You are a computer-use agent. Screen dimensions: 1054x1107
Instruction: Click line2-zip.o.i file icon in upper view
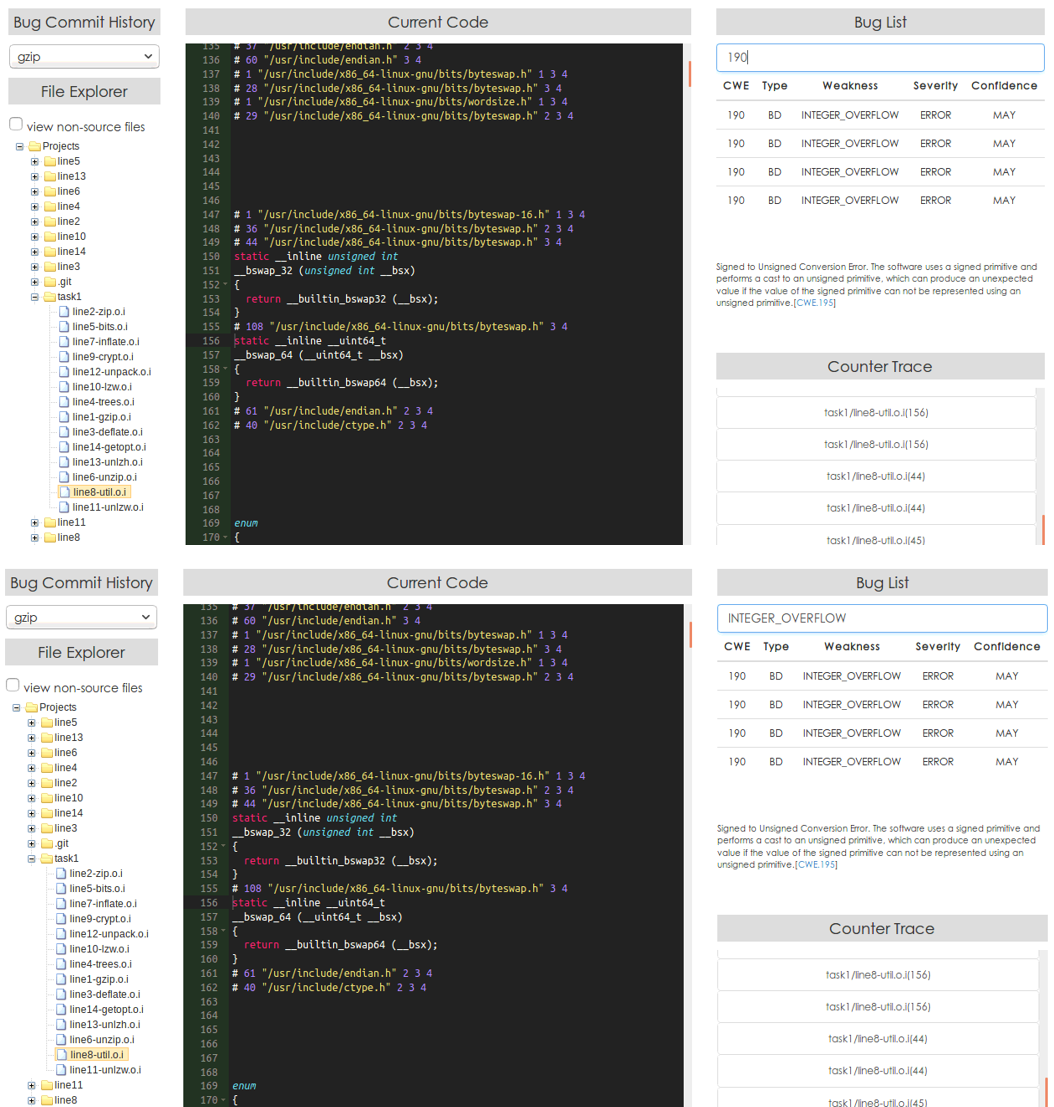(64, 311)
